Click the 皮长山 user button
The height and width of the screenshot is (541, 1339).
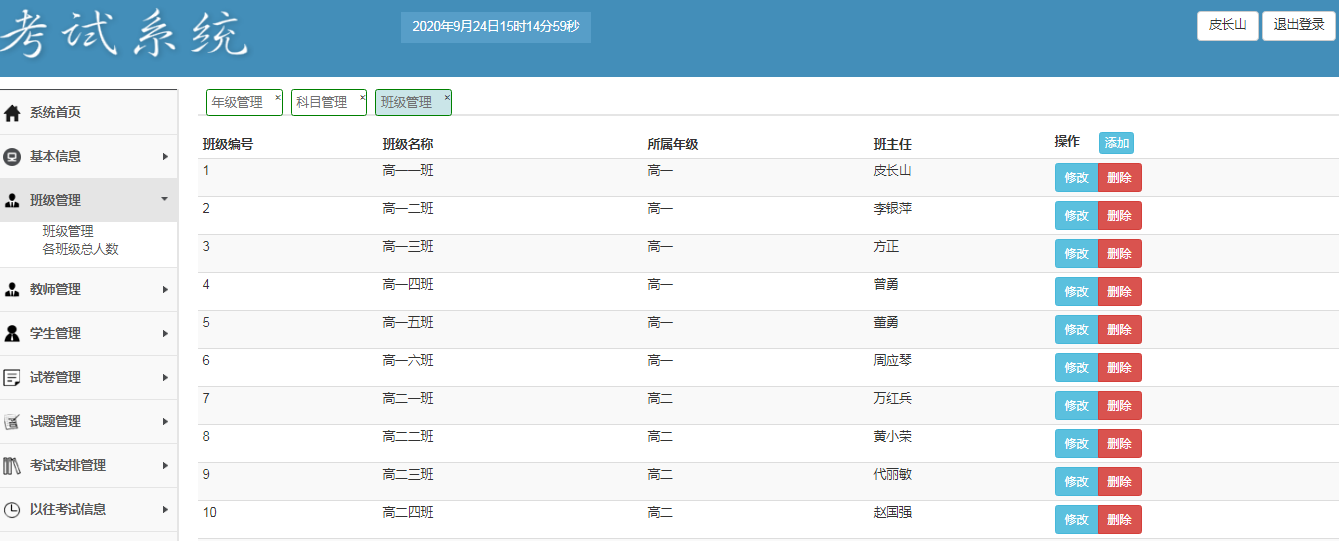coord(1227,26)
